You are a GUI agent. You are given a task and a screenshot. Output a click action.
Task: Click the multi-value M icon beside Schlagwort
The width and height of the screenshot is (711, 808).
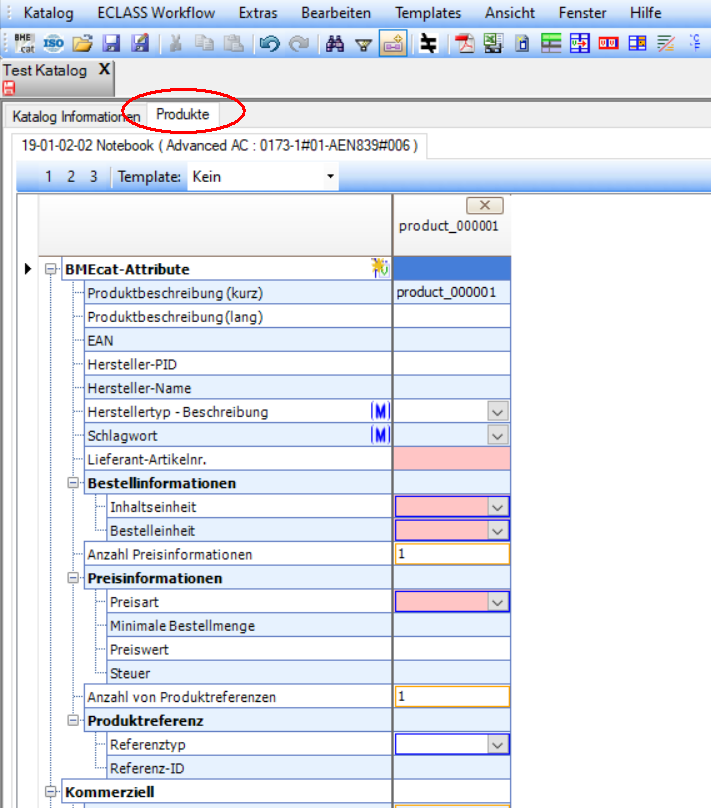[380, 435]
